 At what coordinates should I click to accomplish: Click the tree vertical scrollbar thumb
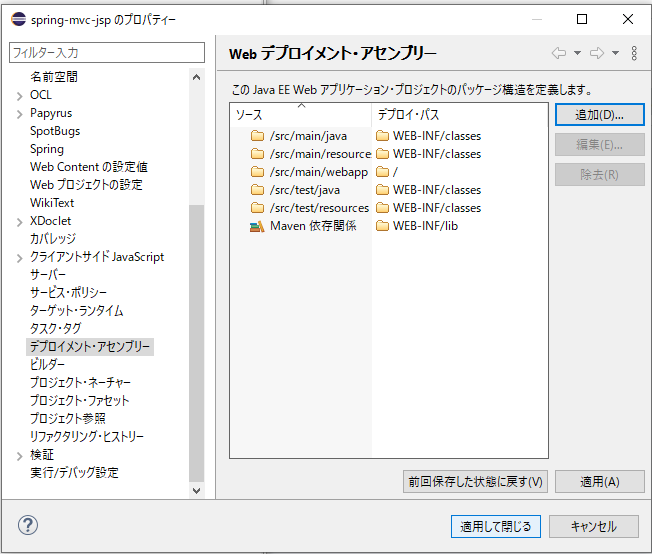tap(197, 343)
